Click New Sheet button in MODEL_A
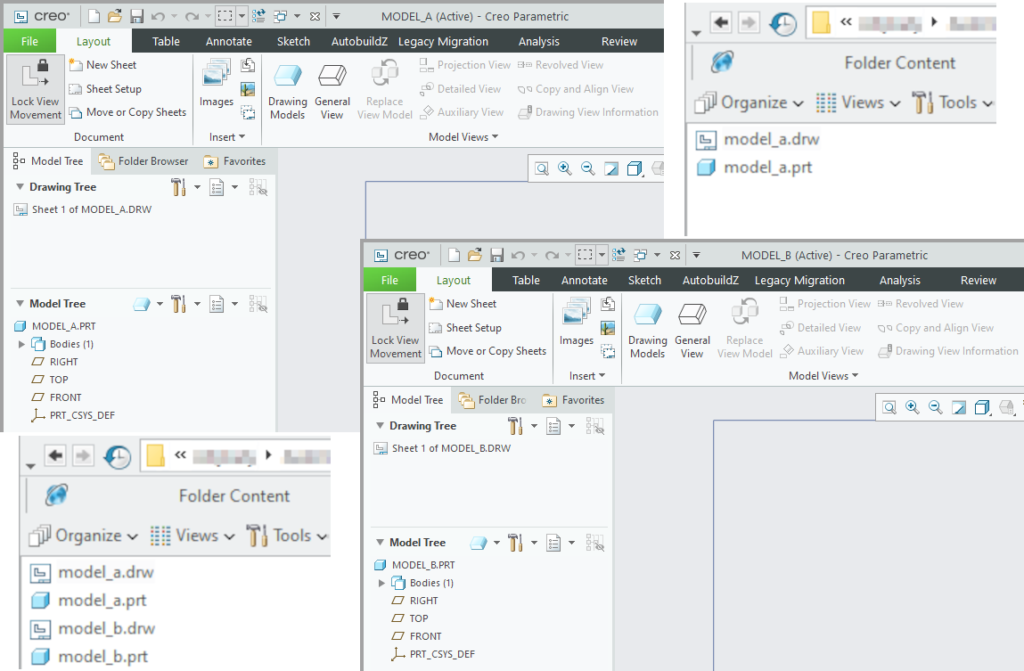Viewport: 1024px width, 671px height. 103,65
